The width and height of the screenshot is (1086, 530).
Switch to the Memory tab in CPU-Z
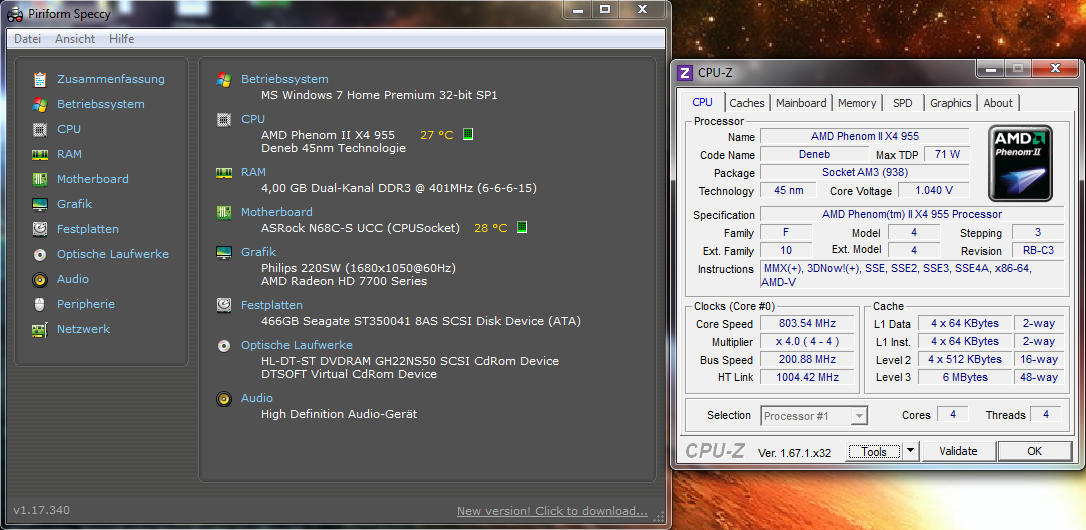[x=857, y=103]
